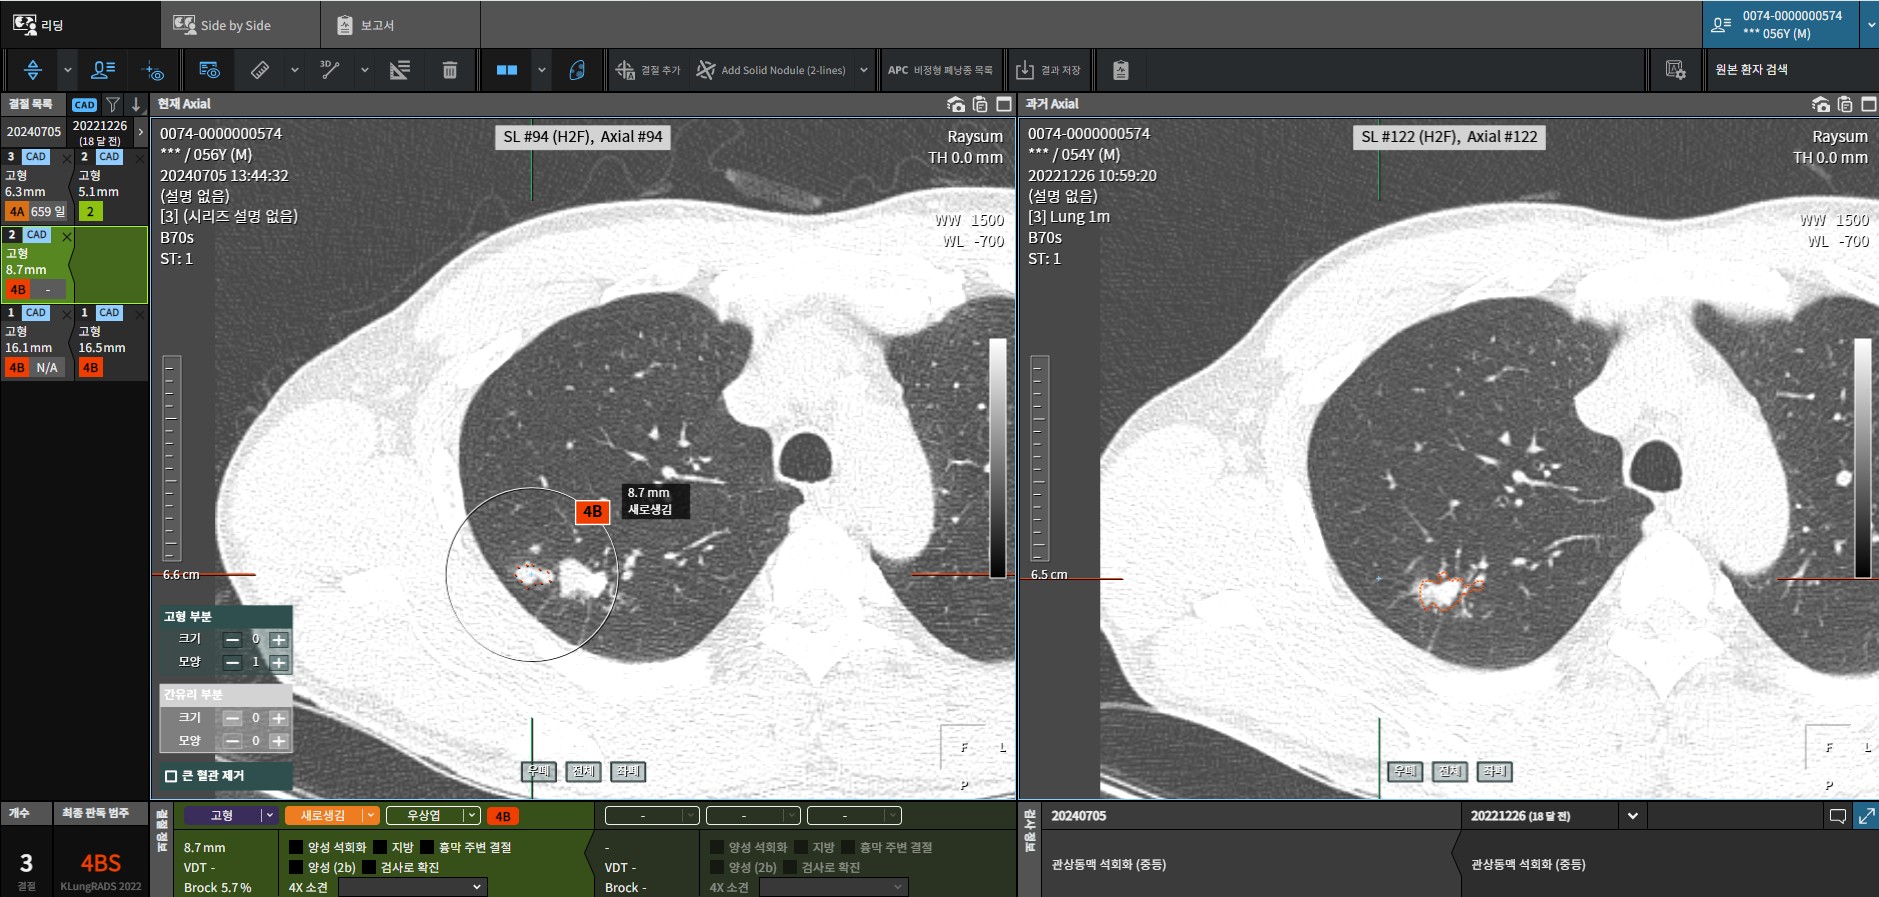Open the patient list icon
Viewport: 1879px width, 897px height.
point(103,70)
